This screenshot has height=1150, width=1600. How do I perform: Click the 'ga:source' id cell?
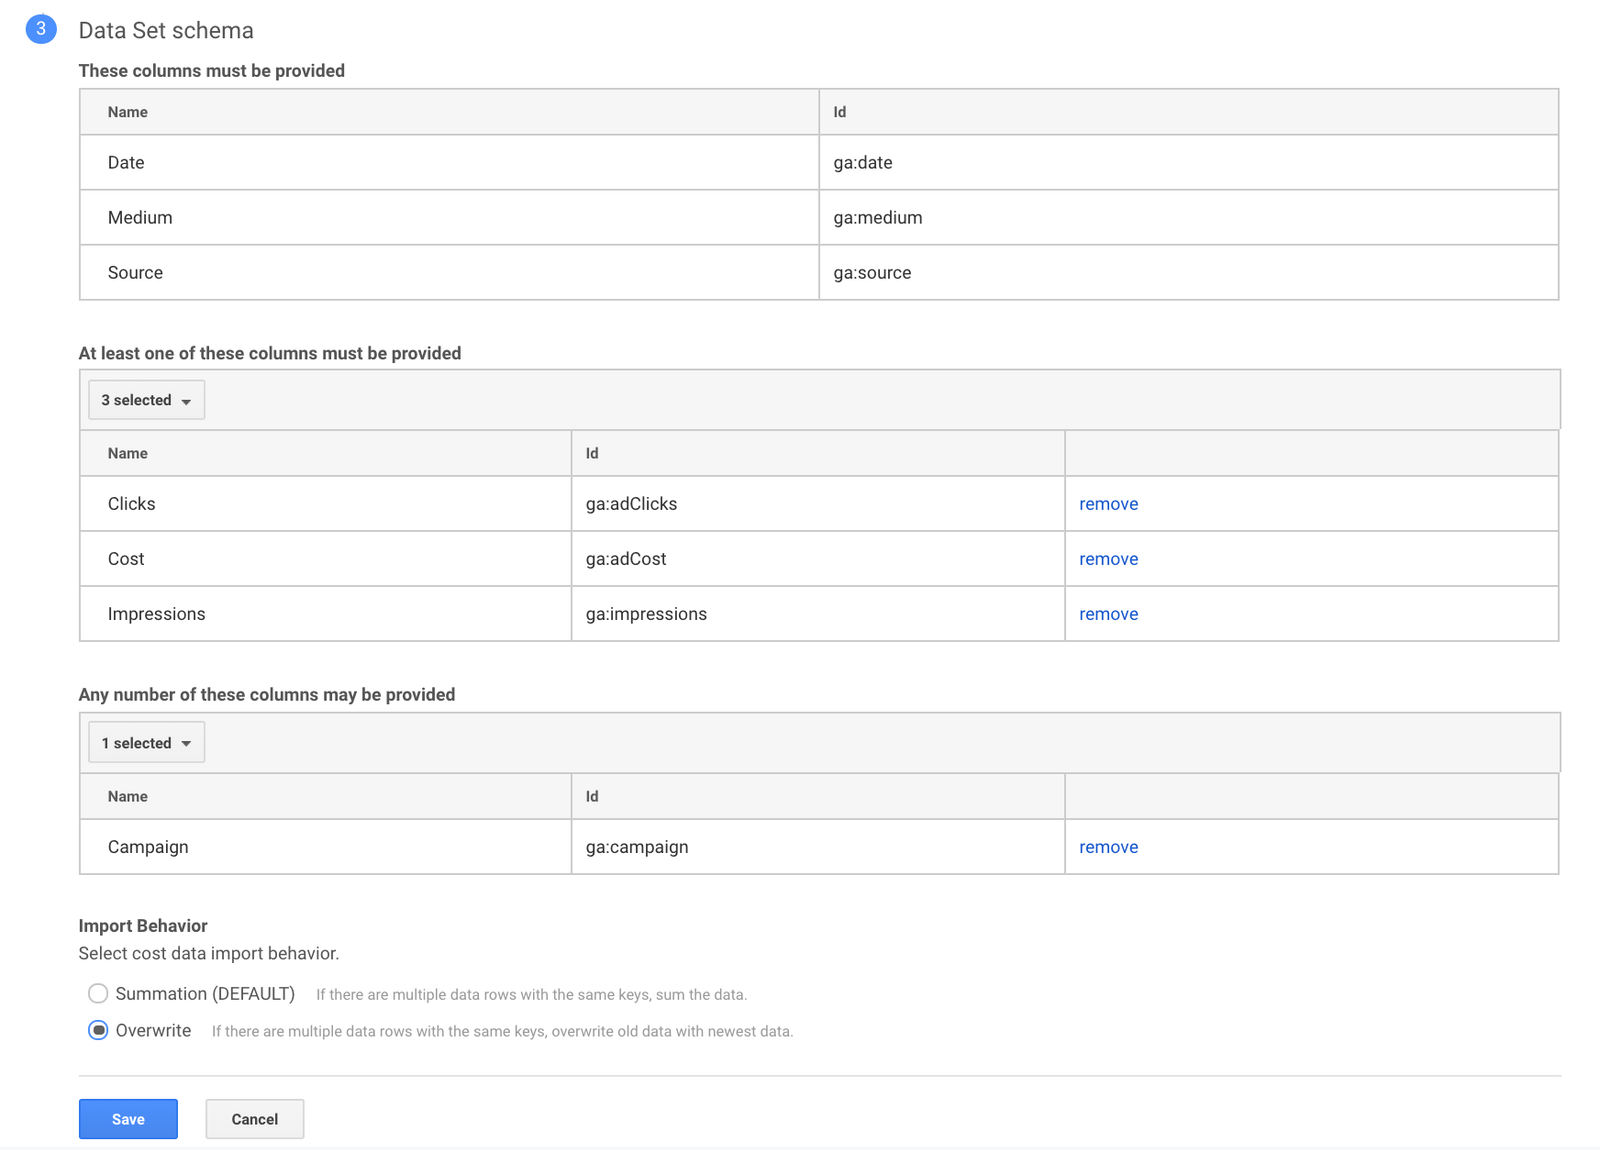(x=1189, y=272)
